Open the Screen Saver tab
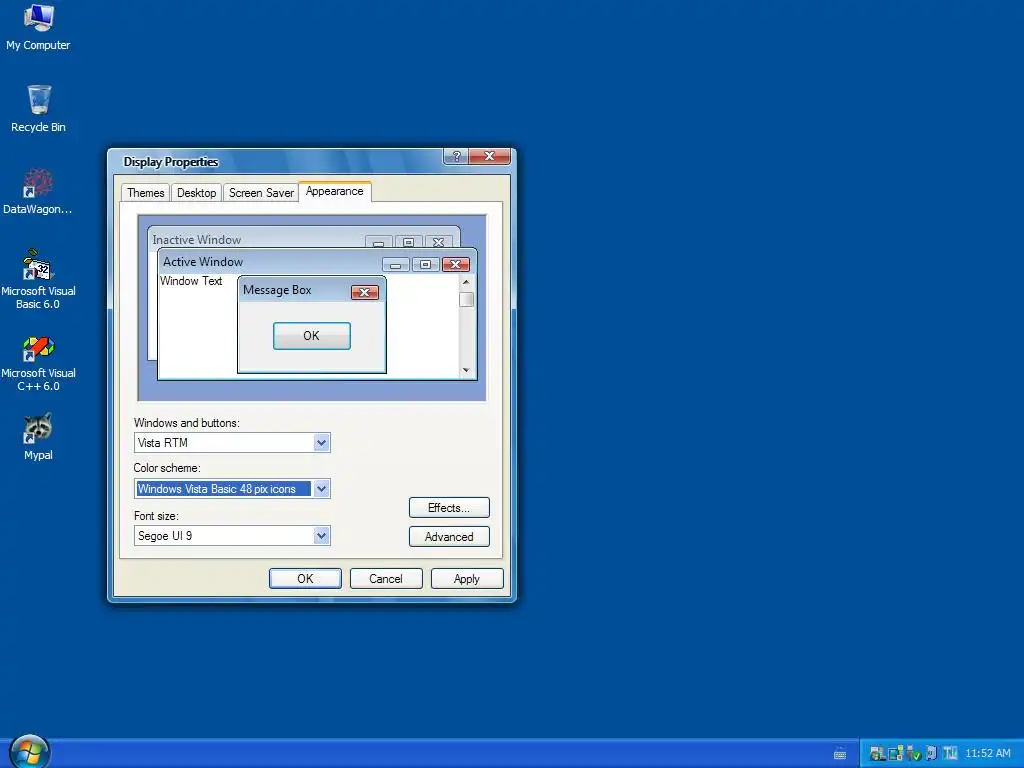Image resolution: width=1024 pixels, height=768 pixels. pos(261,193)
